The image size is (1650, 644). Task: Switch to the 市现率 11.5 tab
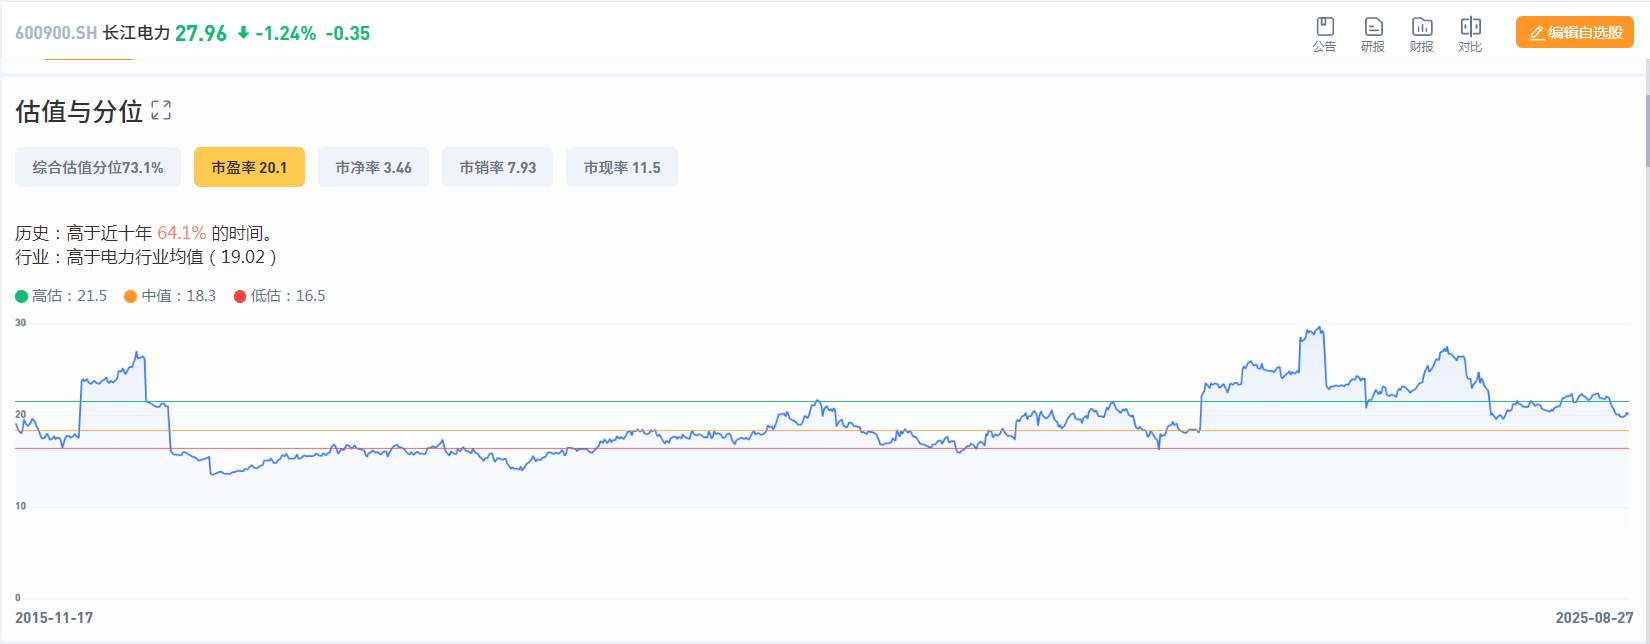621,168
